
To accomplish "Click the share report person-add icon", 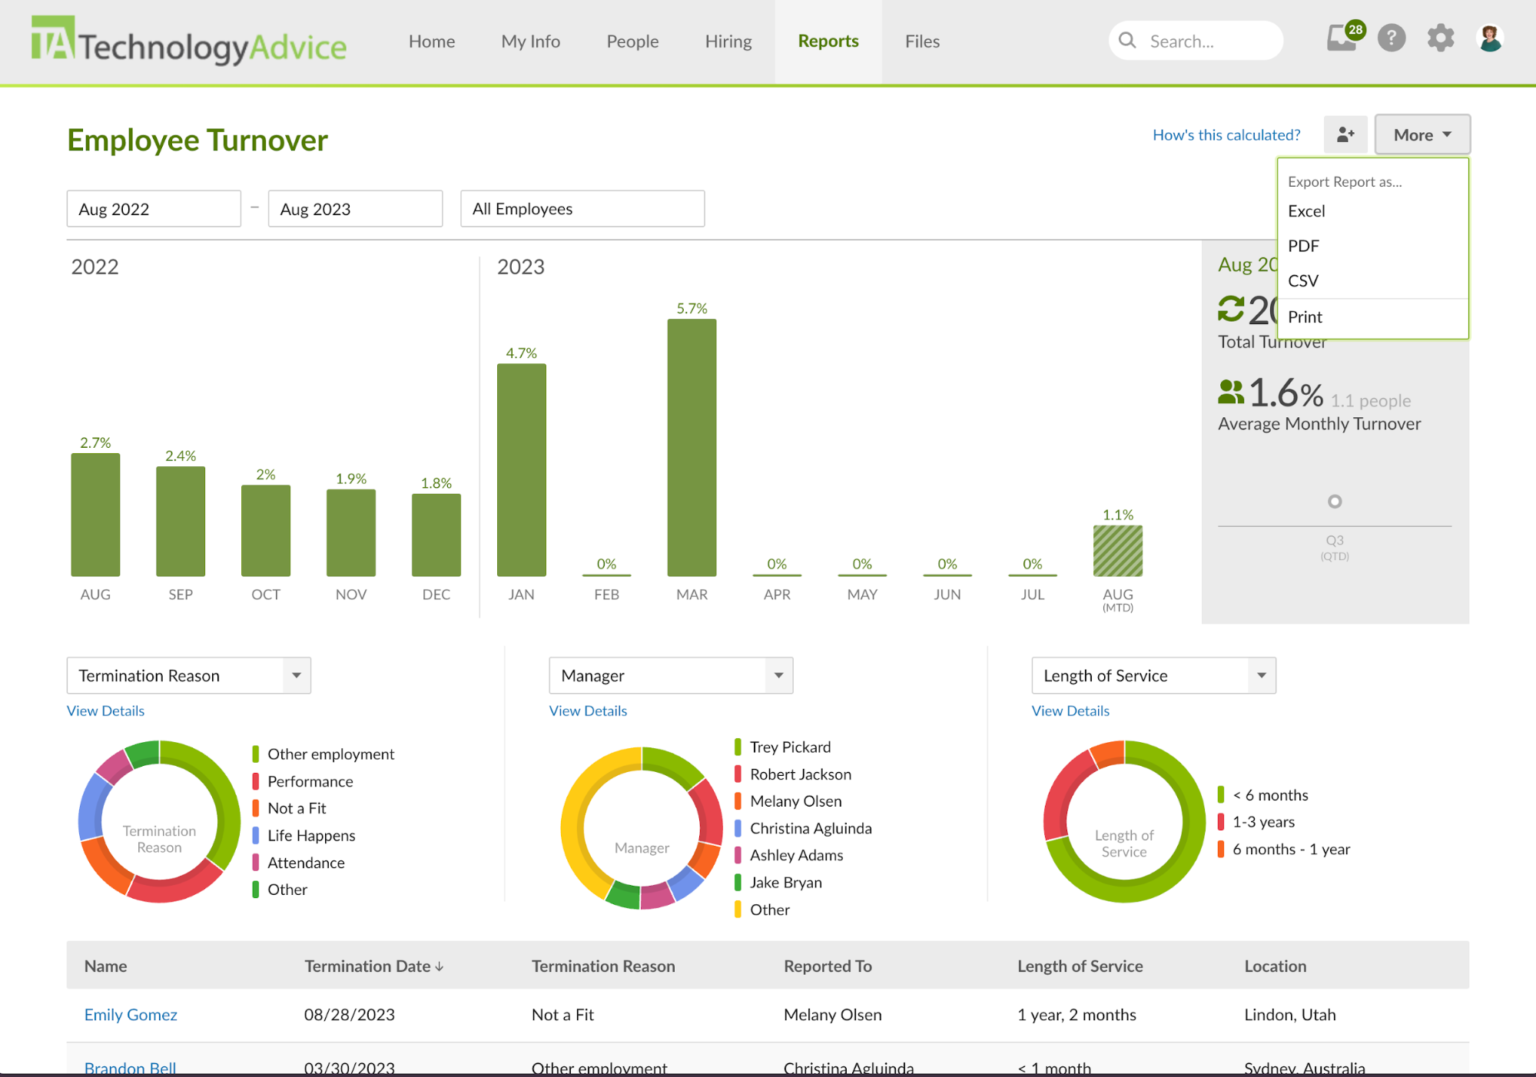I will pos(1346,134).
